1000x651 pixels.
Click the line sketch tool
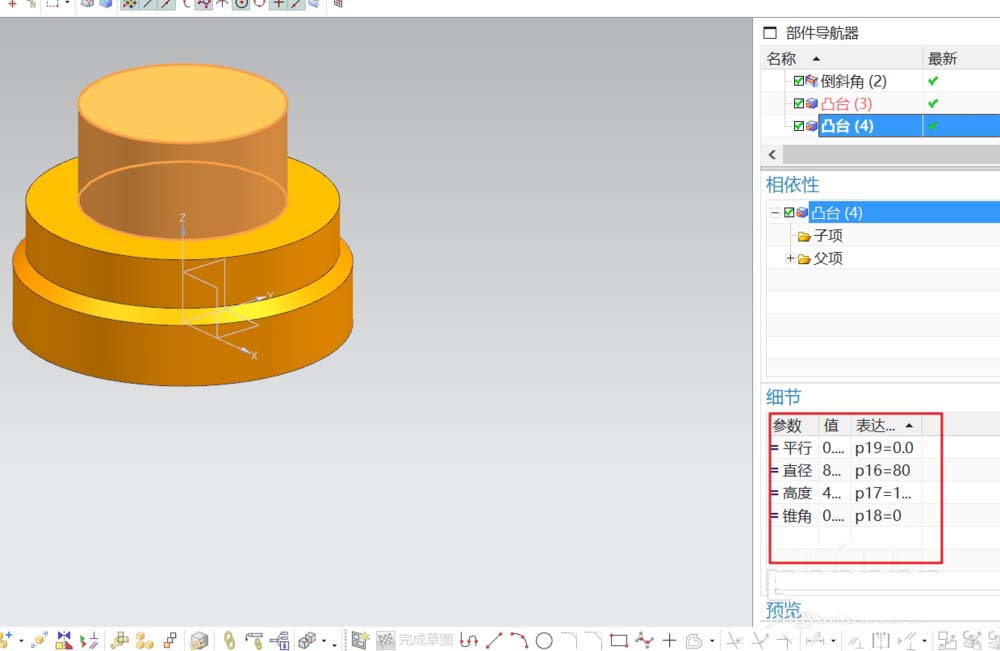click(x=494, y=640)
